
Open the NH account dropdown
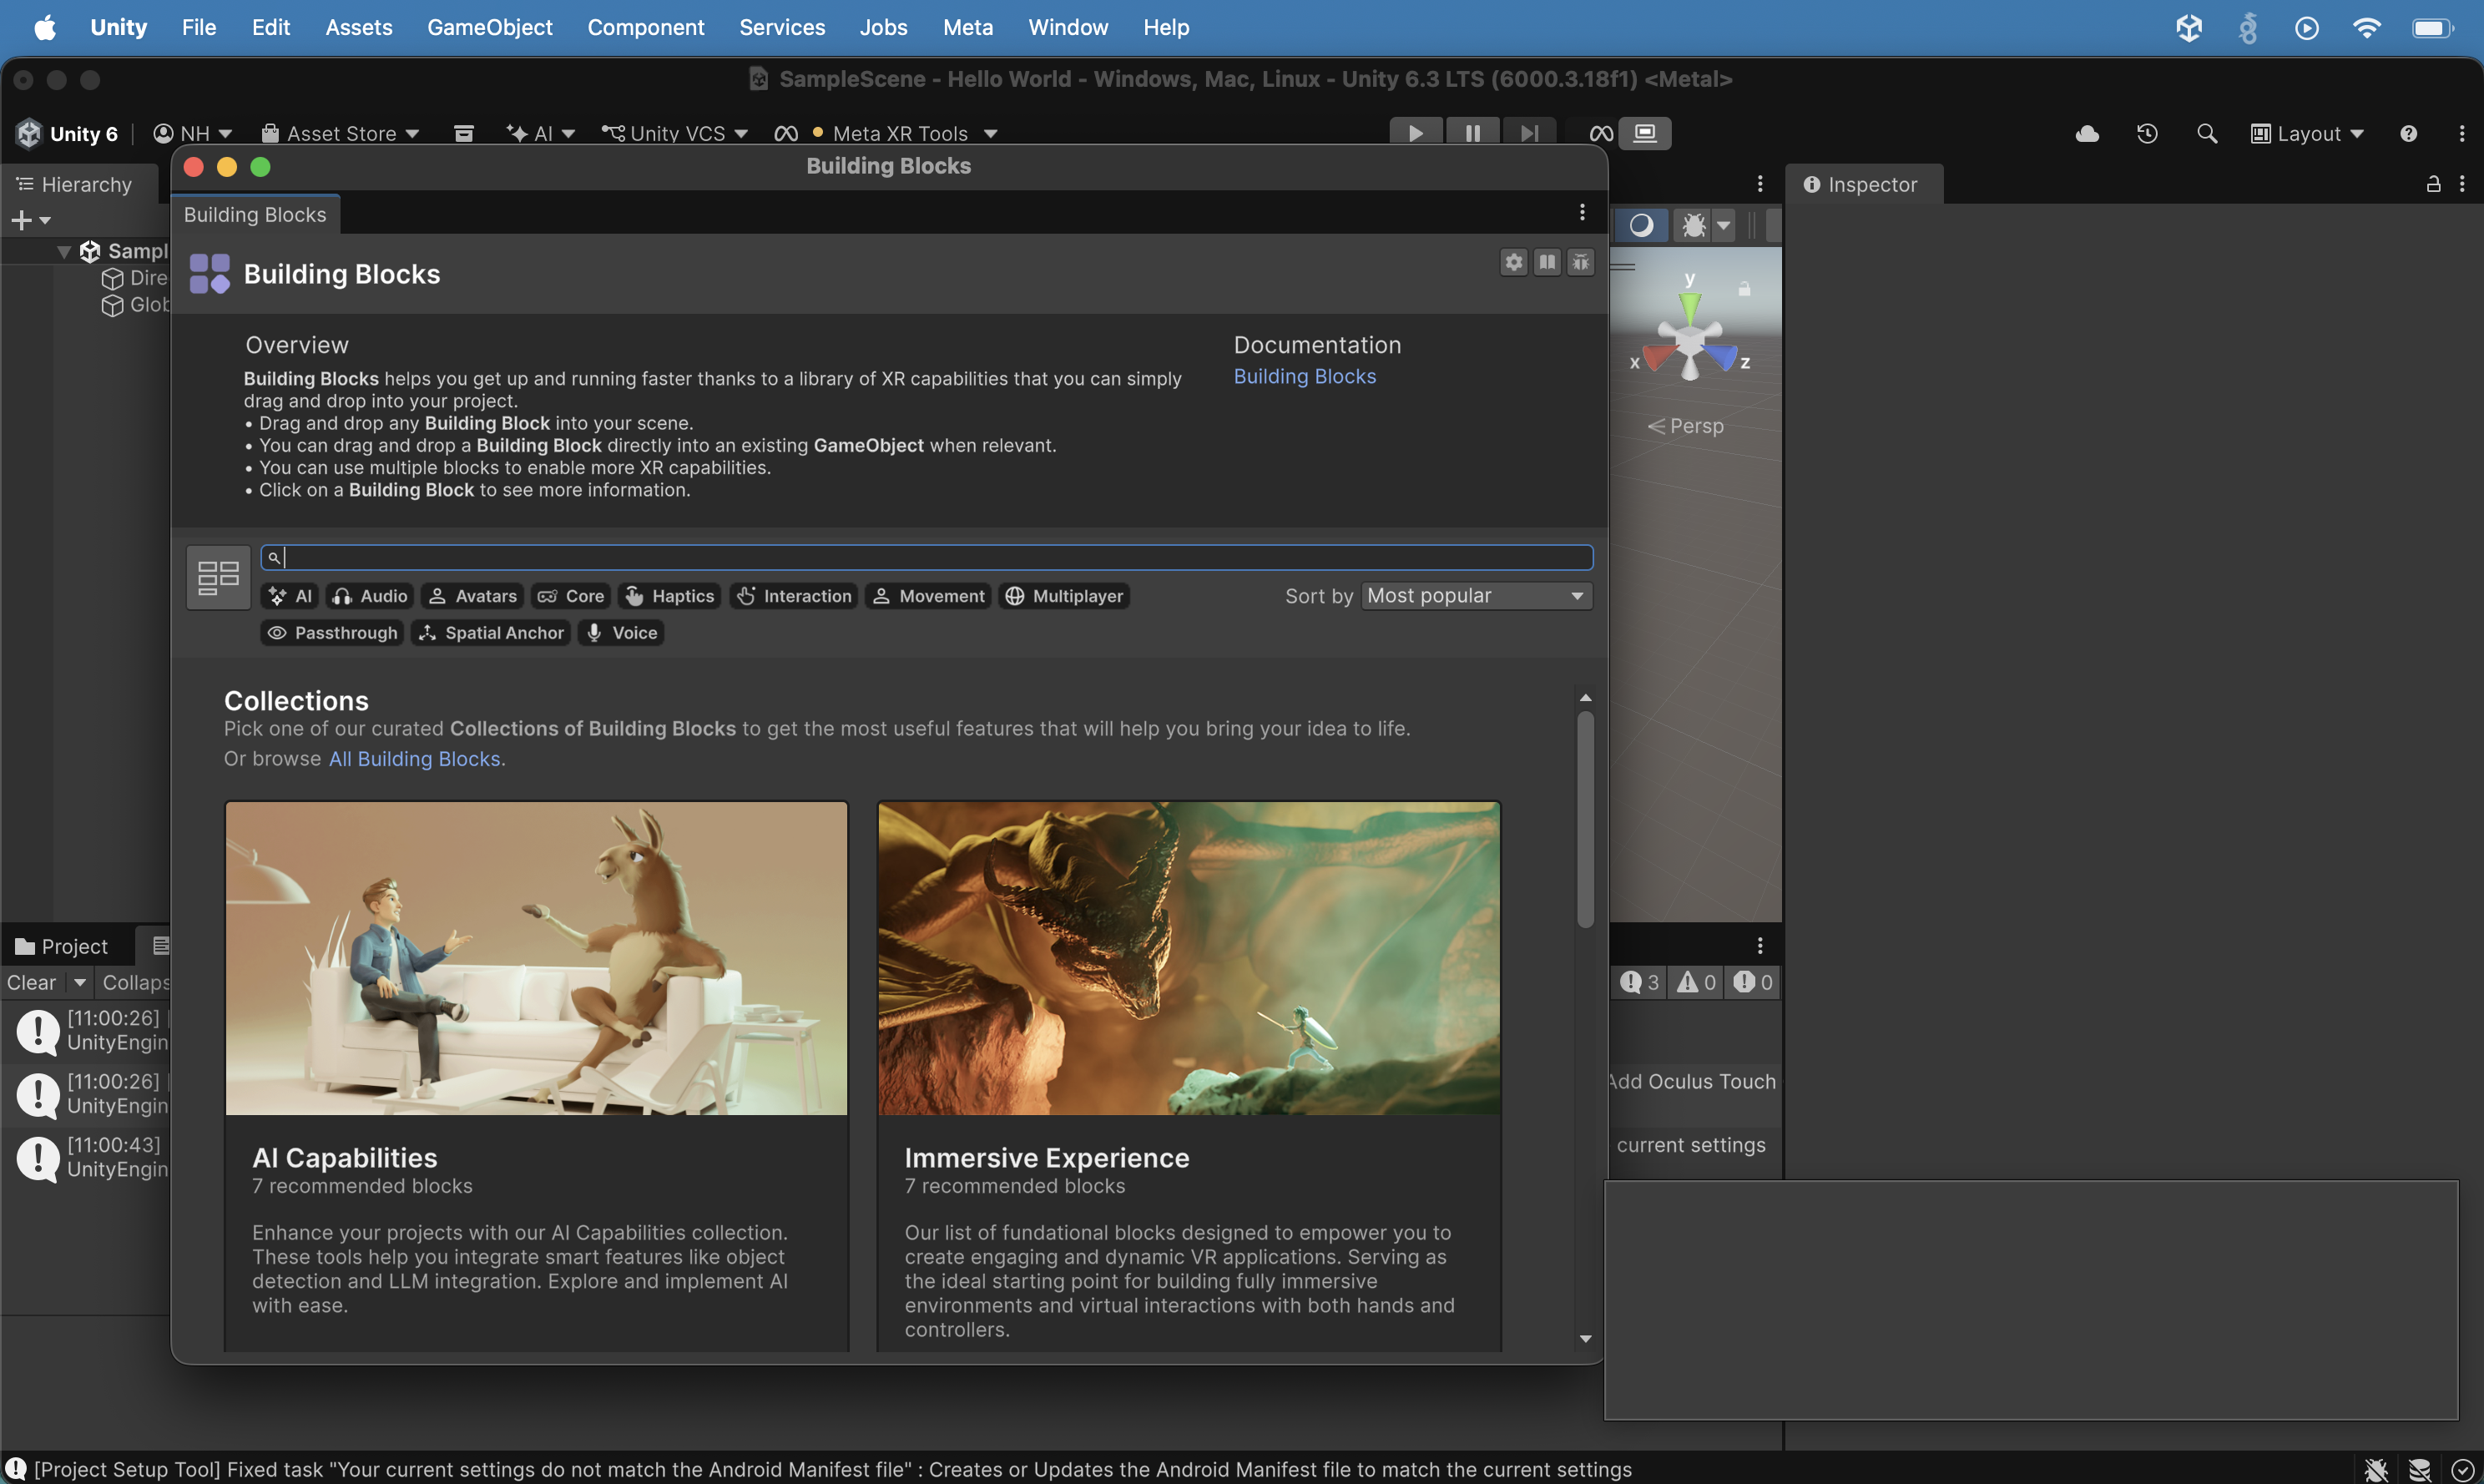192,133
